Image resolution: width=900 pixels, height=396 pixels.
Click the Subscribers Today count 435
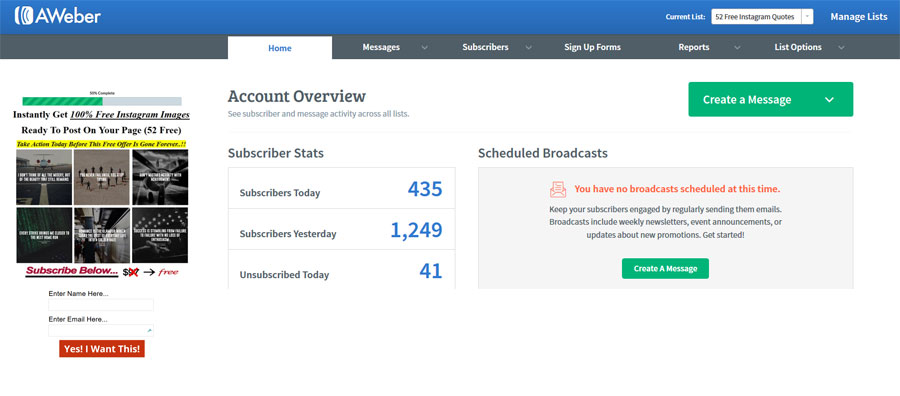coord(425,189)
